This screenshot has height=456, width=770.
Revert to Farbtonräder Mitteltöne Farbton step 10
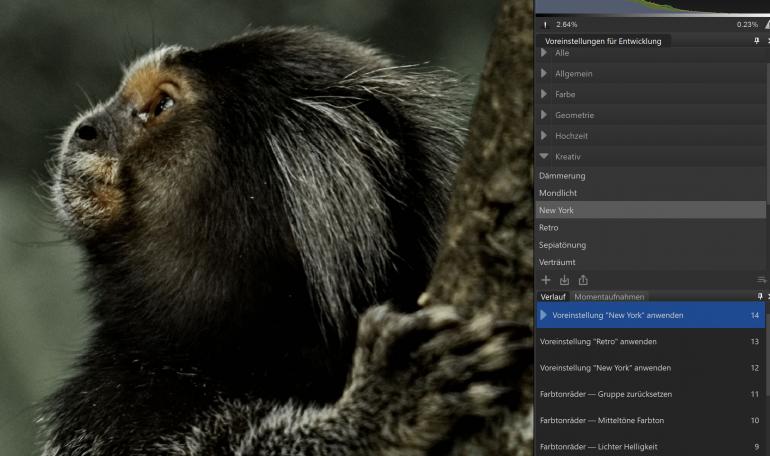pos(651,420)
